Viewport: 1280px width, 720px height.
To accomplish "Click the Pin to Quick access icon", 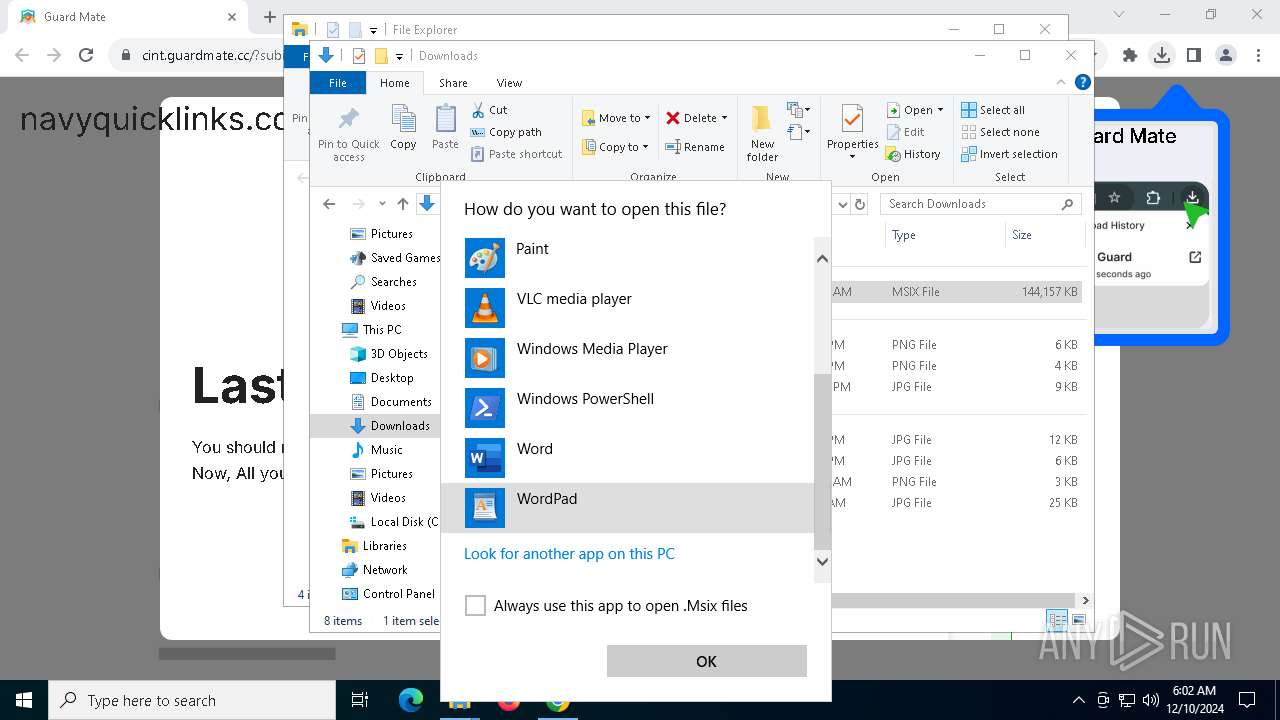I will pos(349,132).
